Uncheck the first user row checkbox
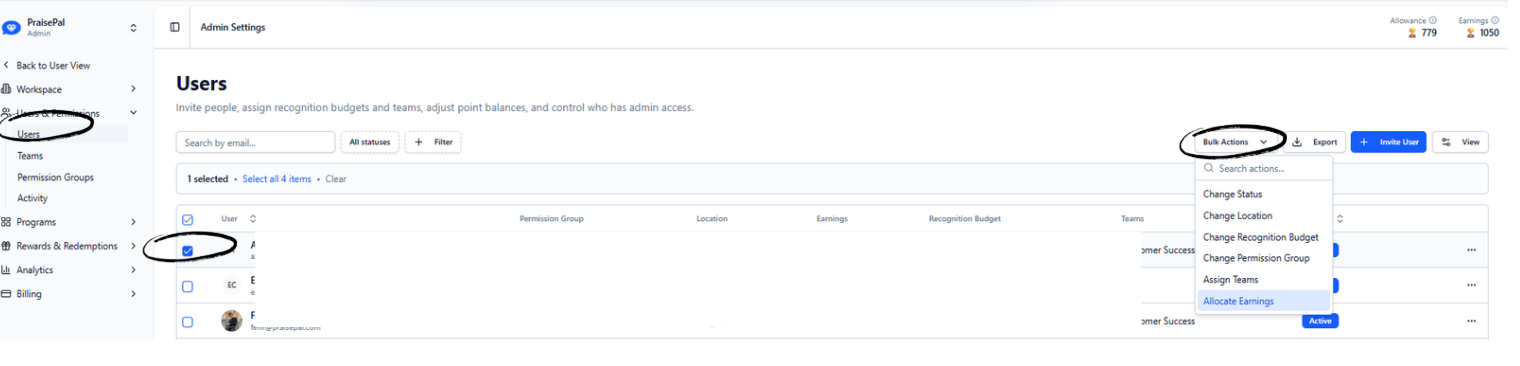 [x=187, y=251]
